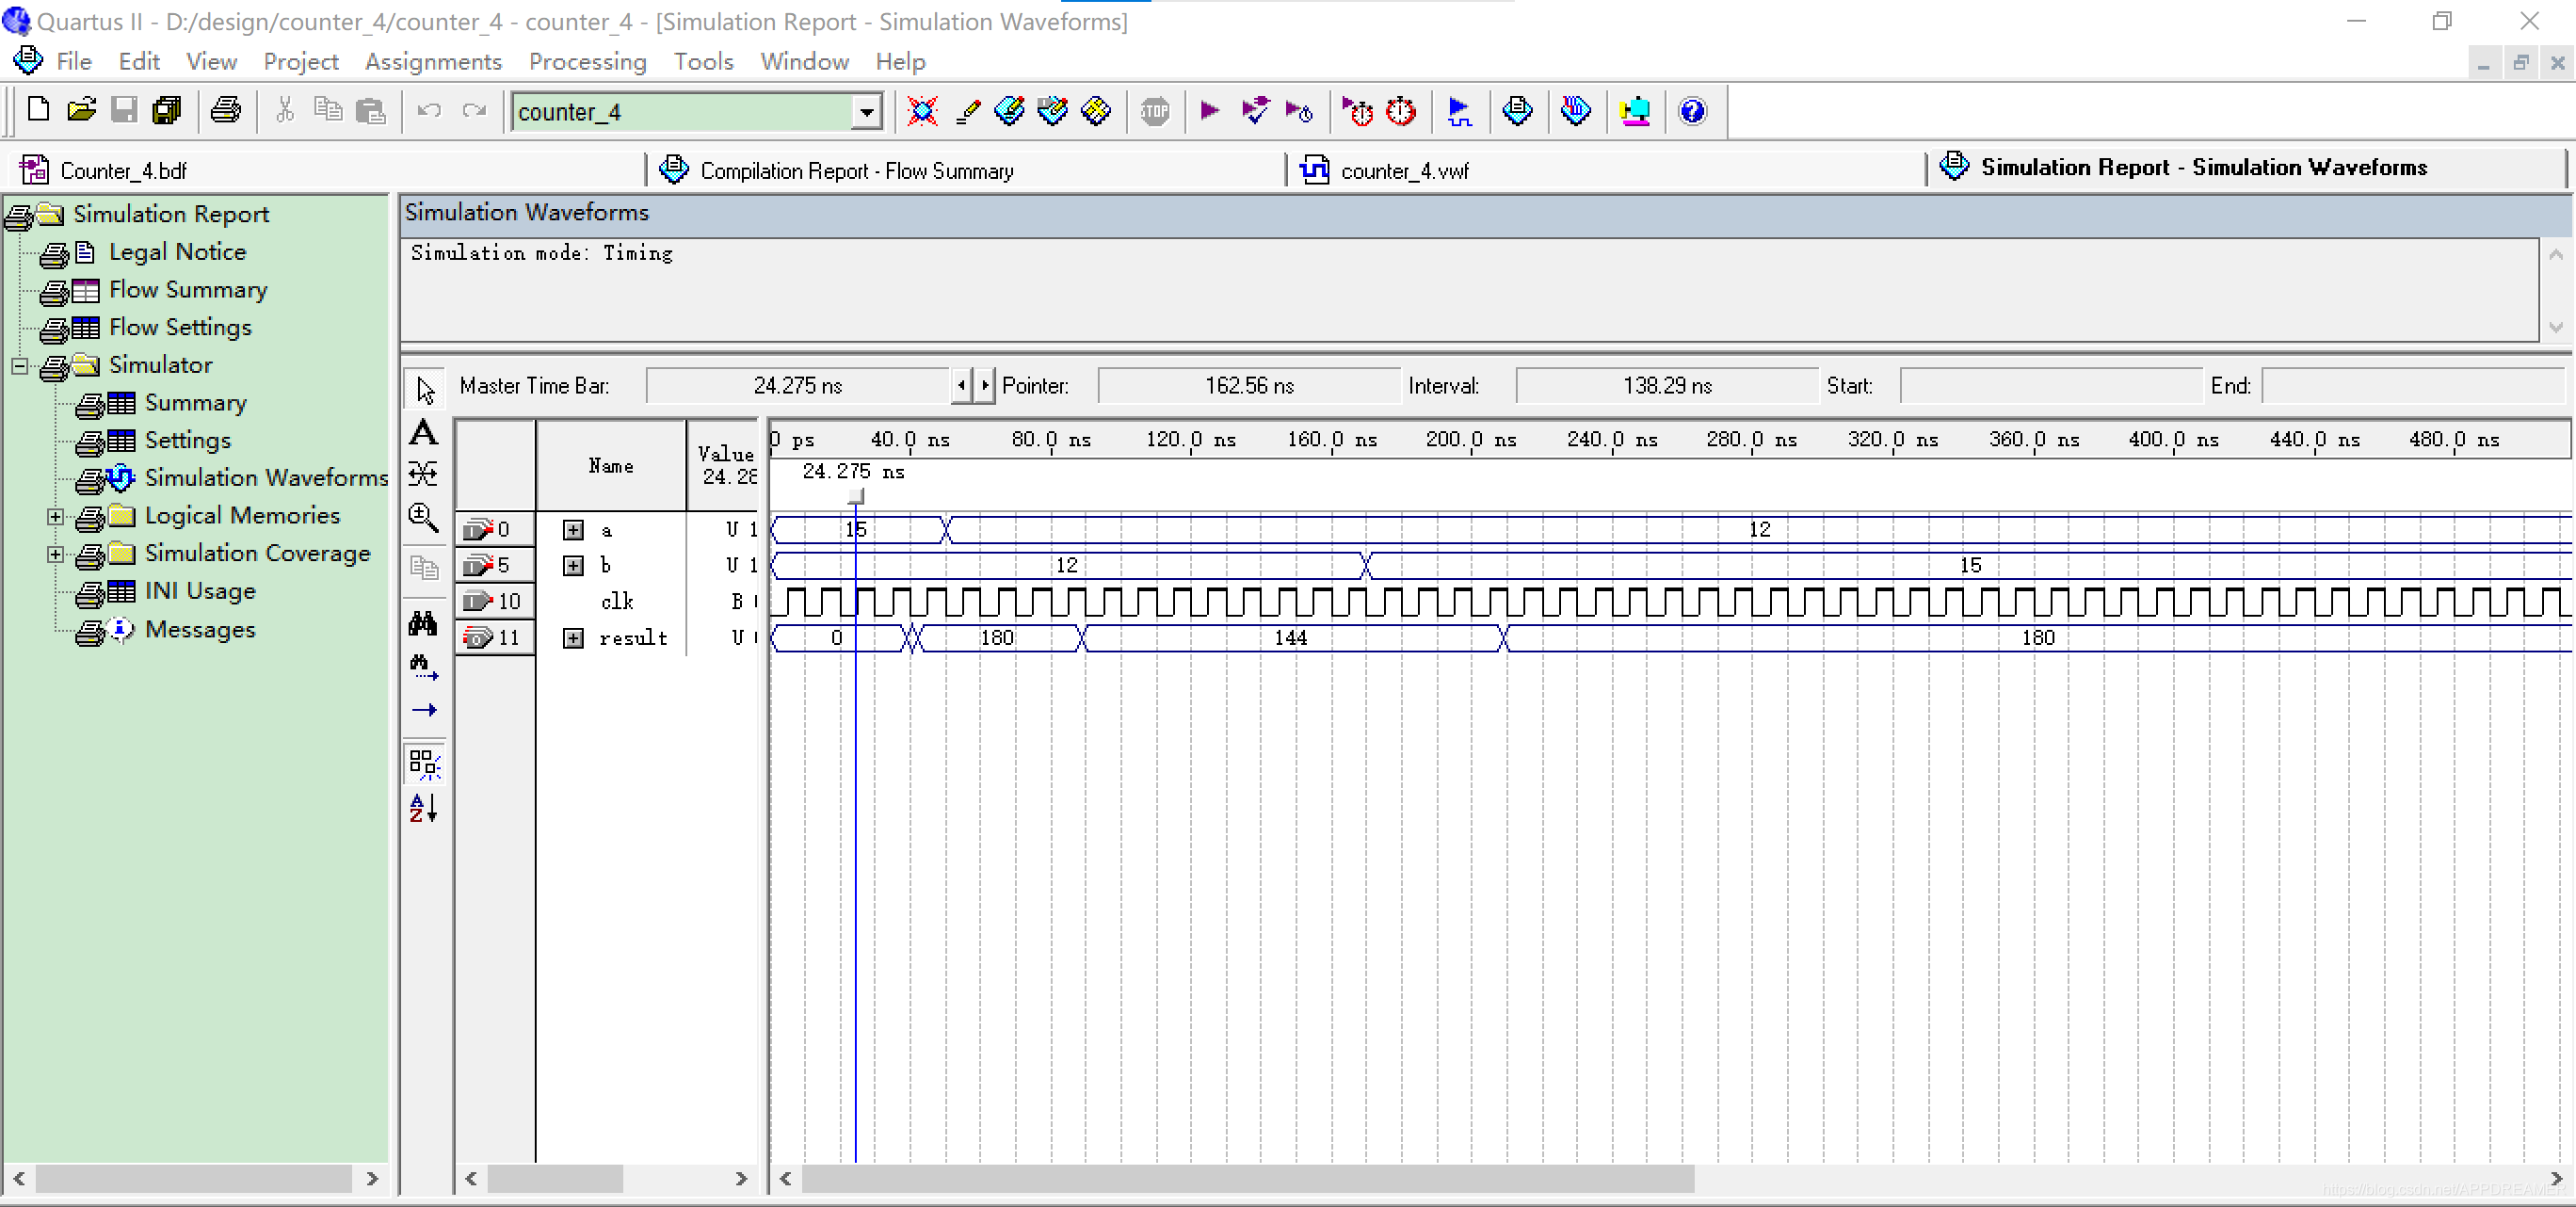
Task: Click the Master Time Bar value field
Action: [797, 386]
